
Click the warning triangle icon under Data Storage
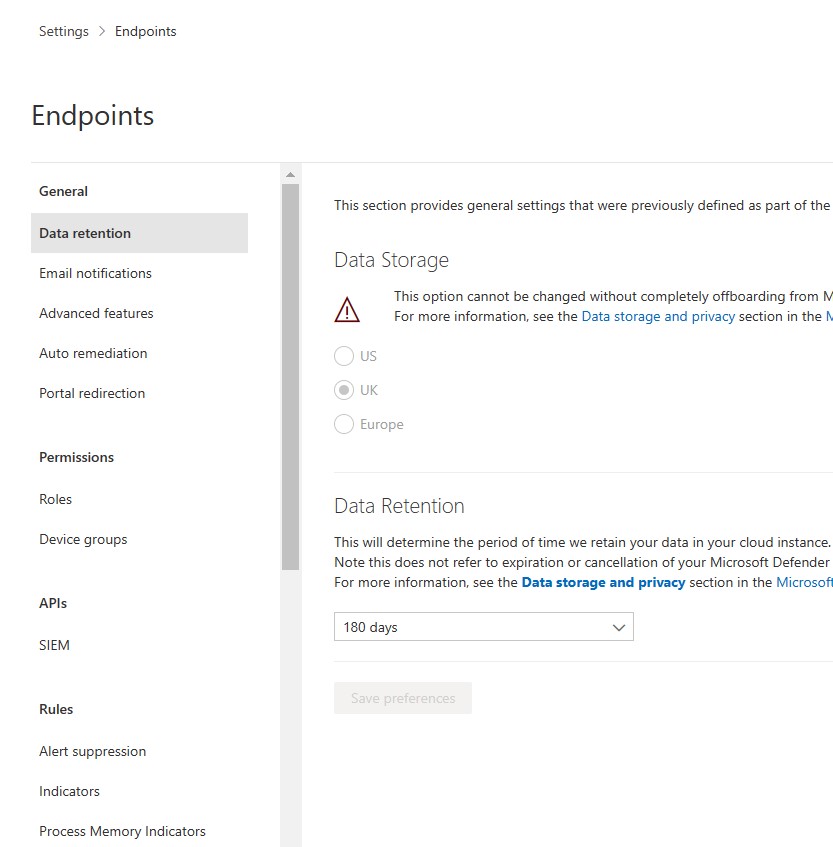(x=347, y=310)
